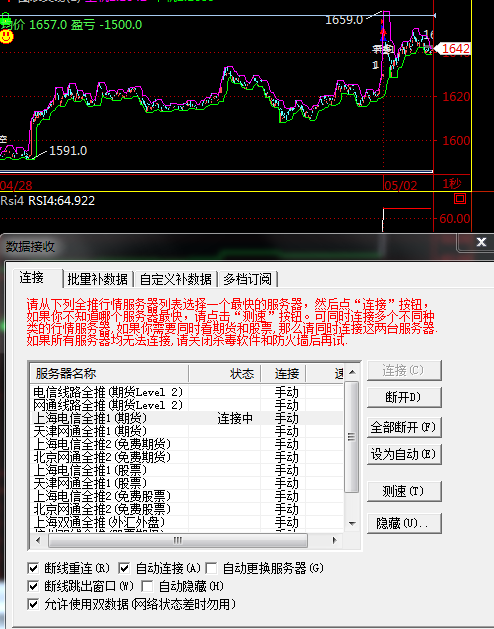Click the 连接 column header in server list

[283, 373]
